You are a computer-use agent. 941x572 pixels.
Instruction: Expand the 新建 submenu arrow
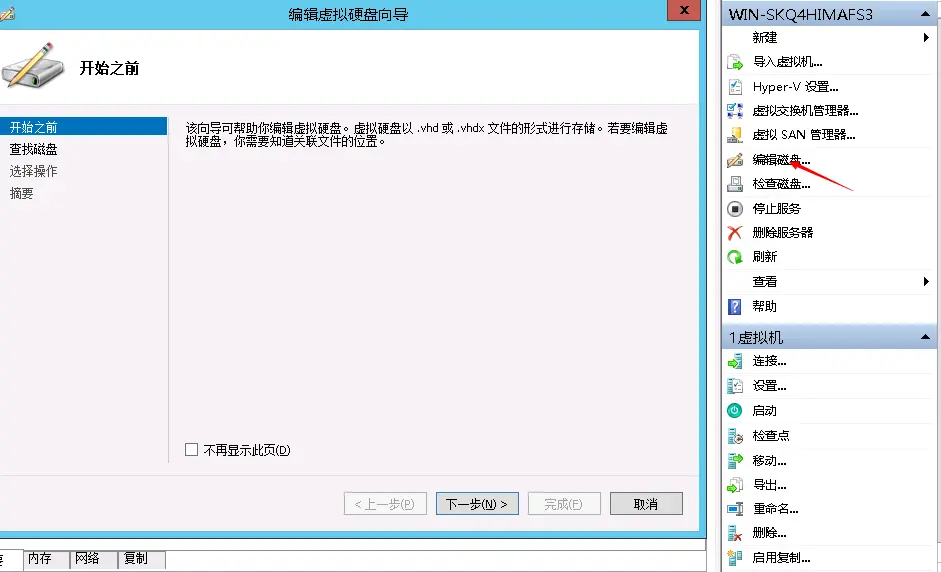pyautogui.click(x=926, y=37)
